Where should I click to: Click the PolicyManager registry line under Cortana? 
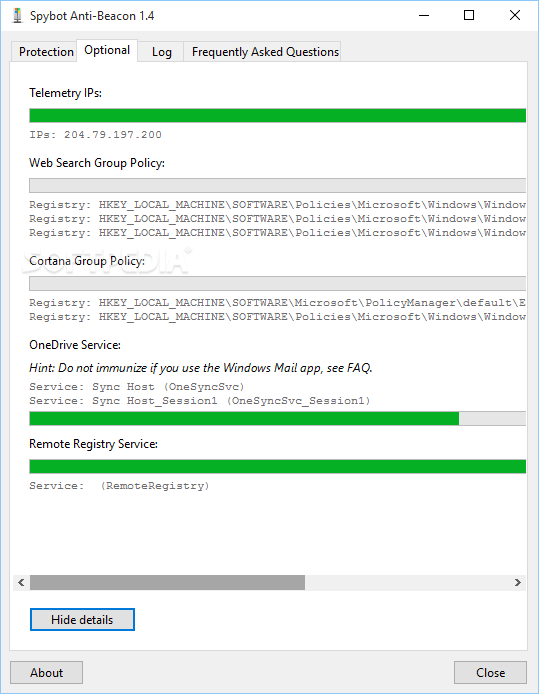(x=277, y=303)
